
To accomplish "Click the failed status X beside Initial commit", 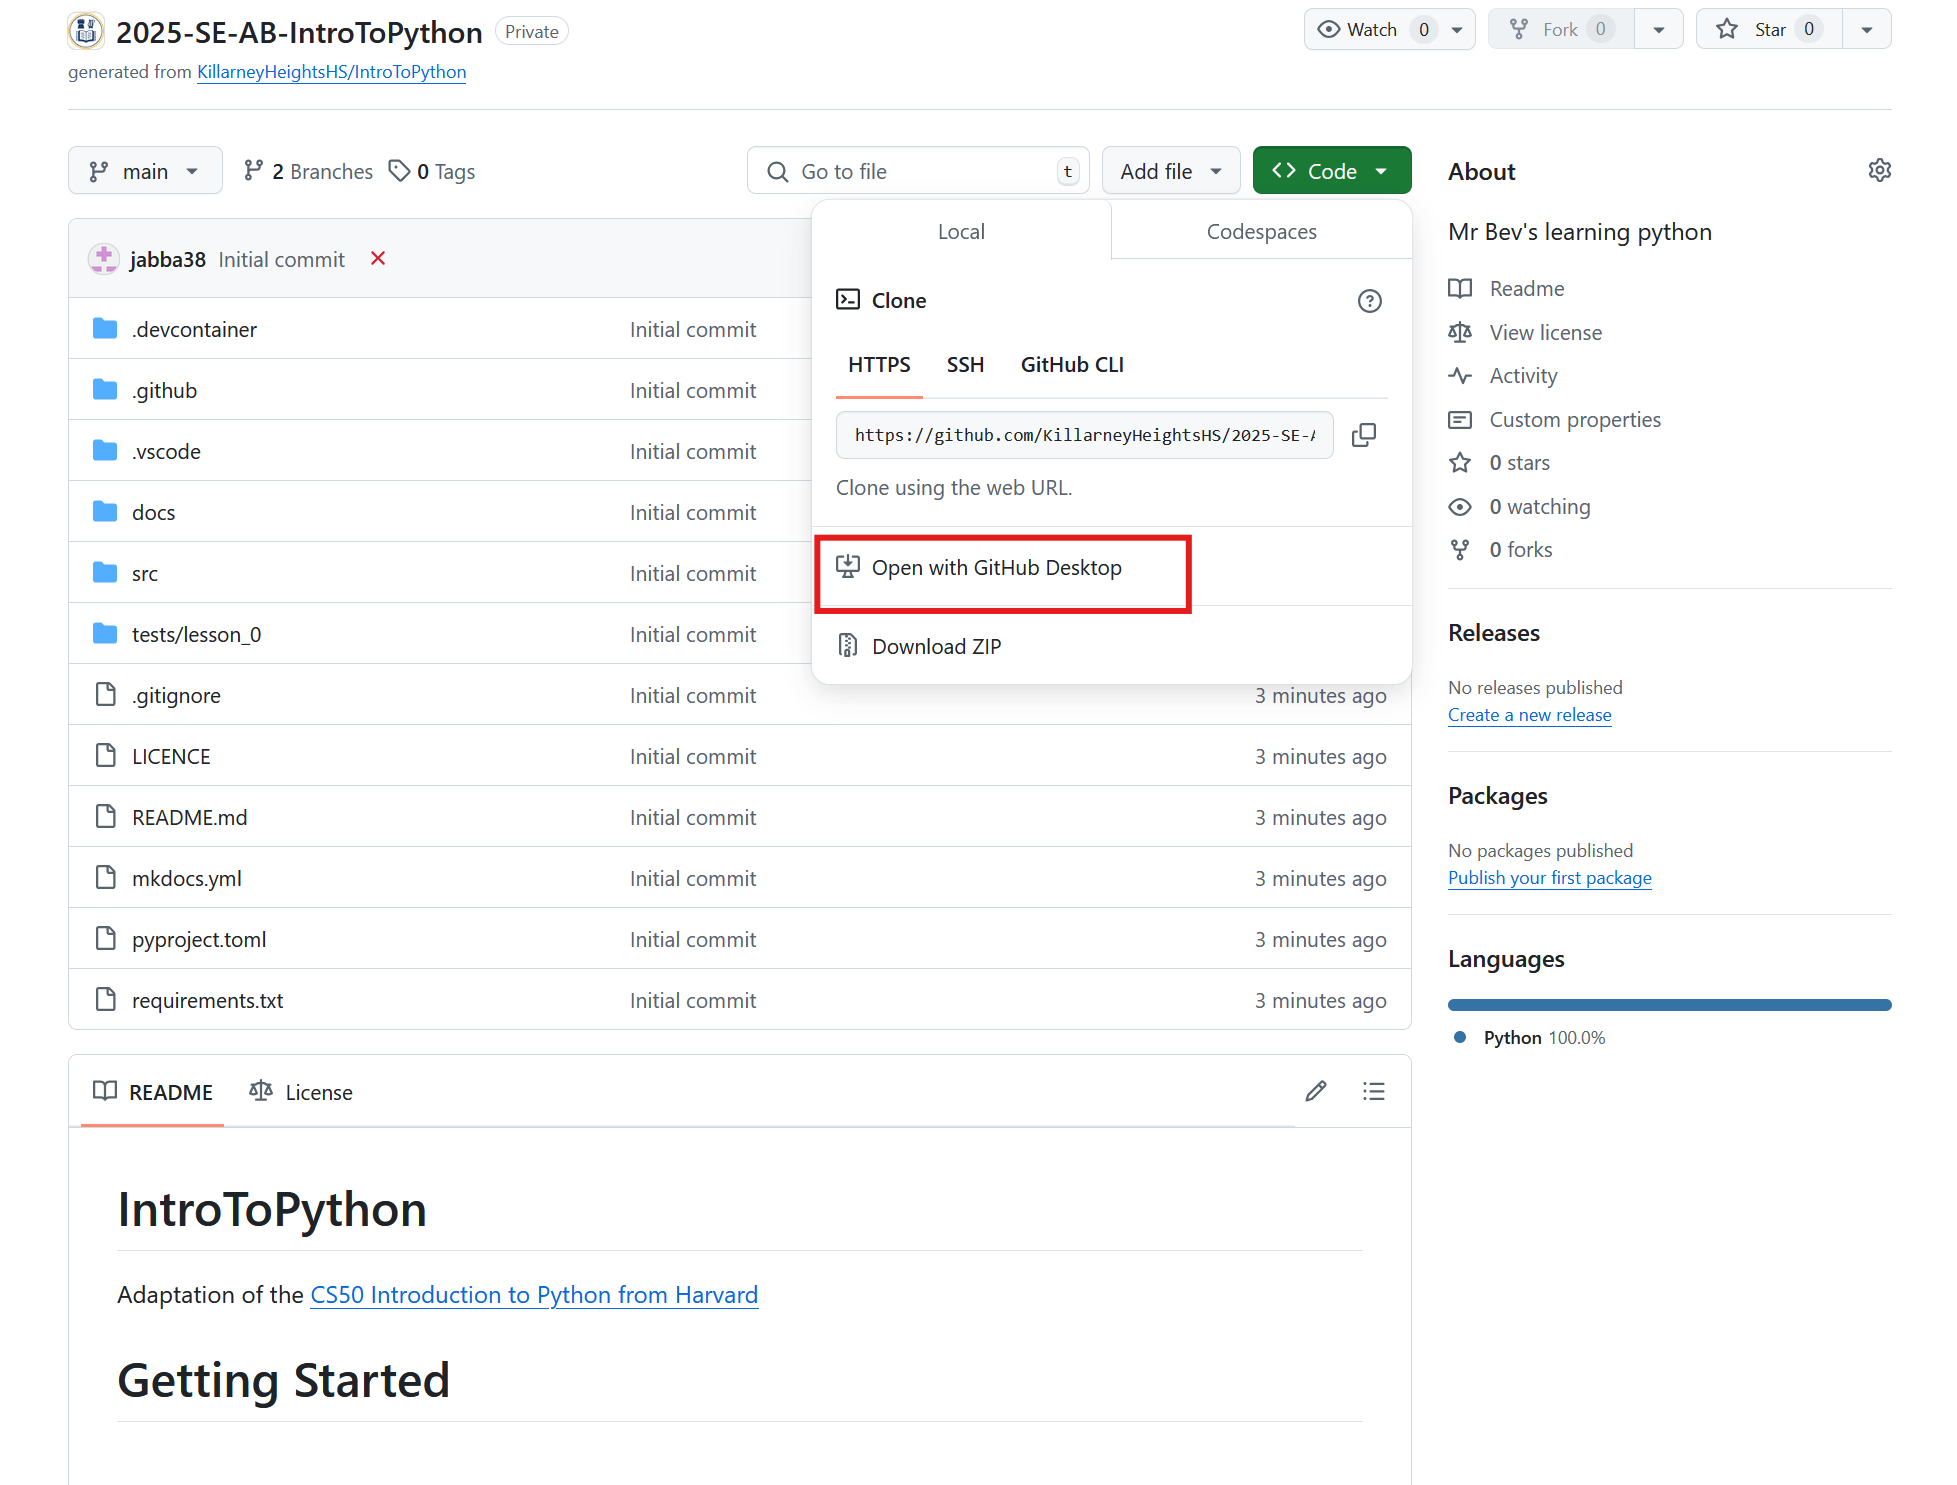I will pos(378,258).
